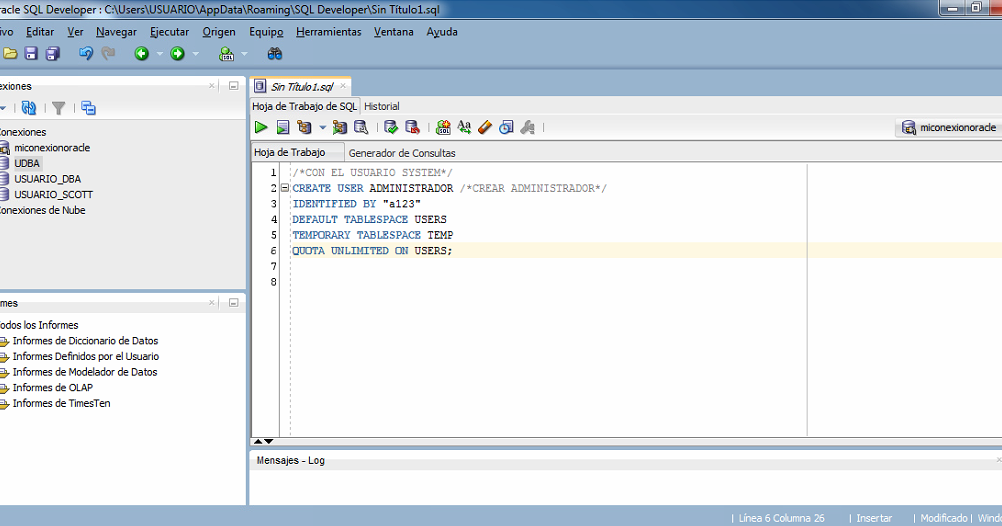Open Herramientas menu
The width and height of the screenshot is (1002, 526).
pyautogui.click(x=328, y=31)
